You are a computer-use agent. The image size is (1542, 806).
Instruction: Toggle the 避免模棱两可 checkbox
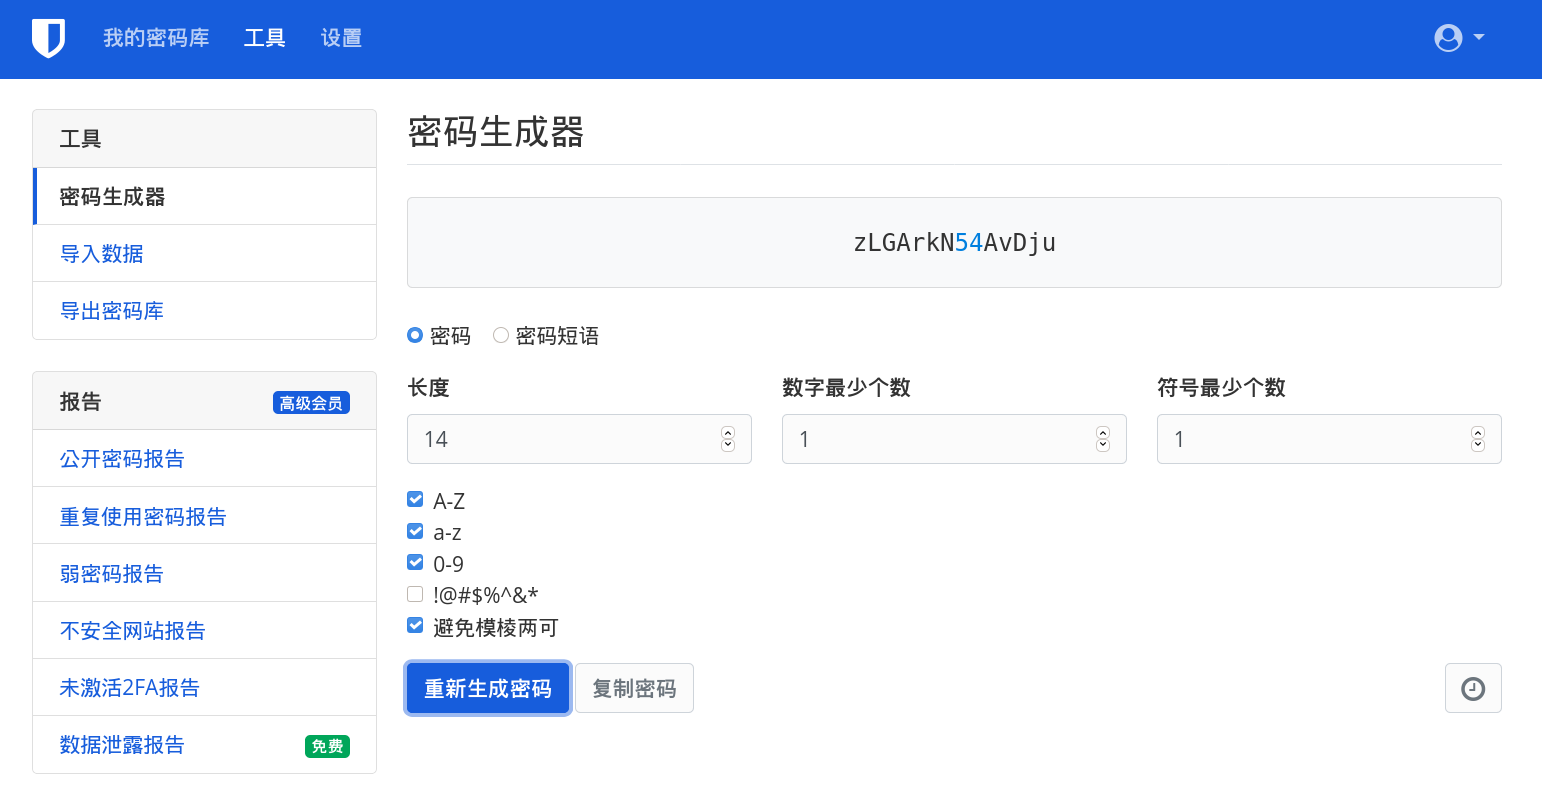[x=415, y=626]
